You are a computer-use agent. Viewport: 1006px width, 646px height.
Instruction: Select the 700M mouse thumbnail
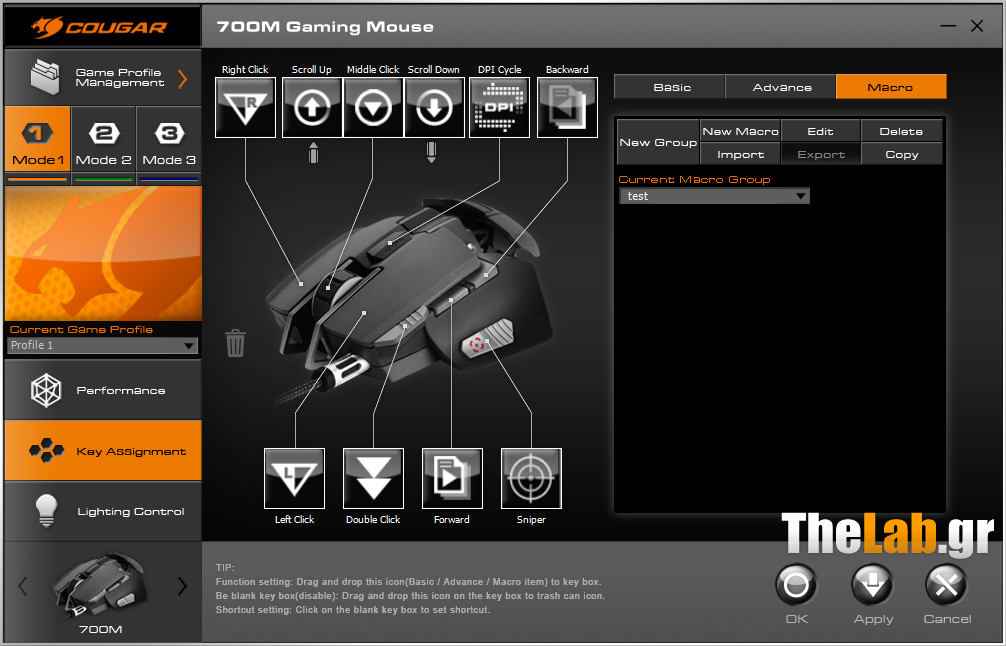100,585
